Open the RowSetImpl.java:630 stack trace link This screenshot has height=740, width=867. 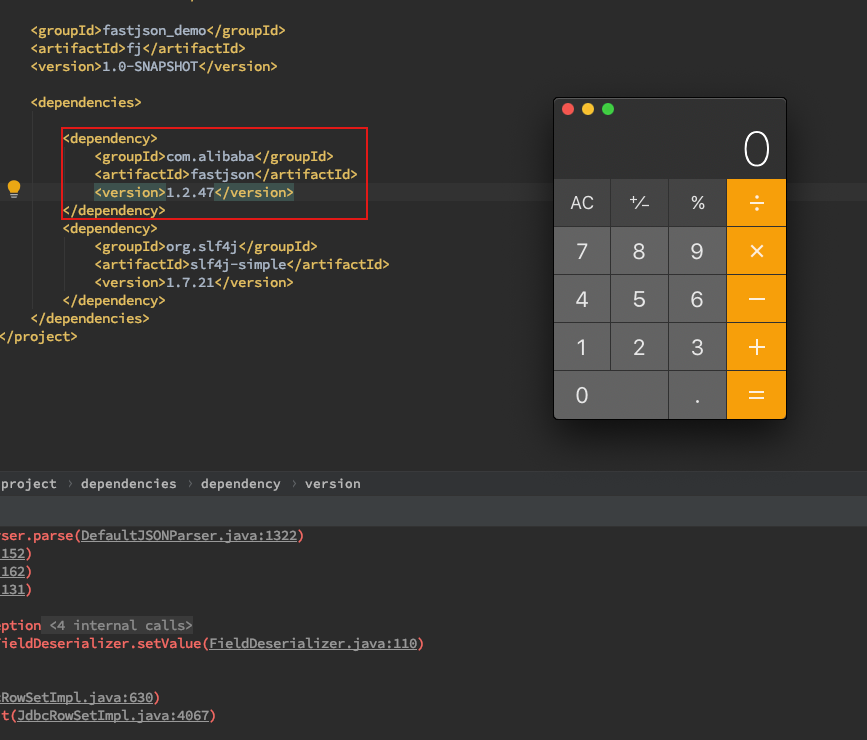(76, 697)
